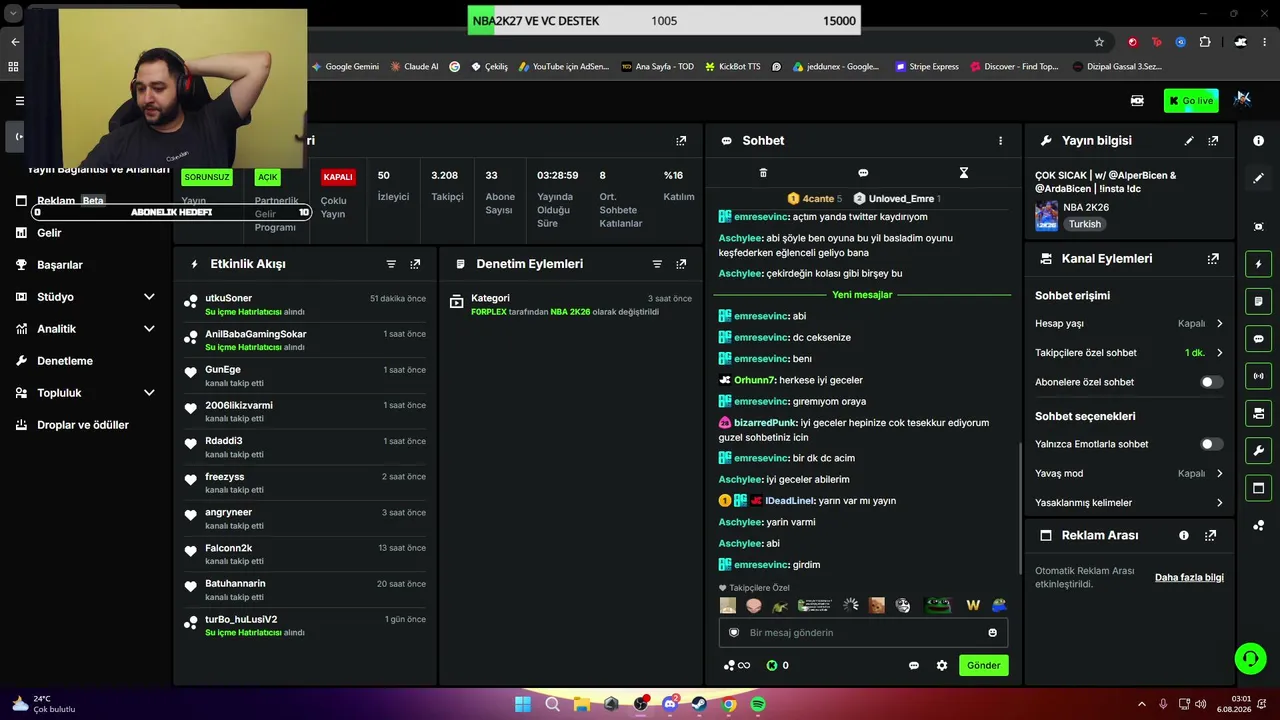Viewport: 1280px width, 720px height.
Task: Click the Bir mesaj gönderin input field
Action: [864, 632]
